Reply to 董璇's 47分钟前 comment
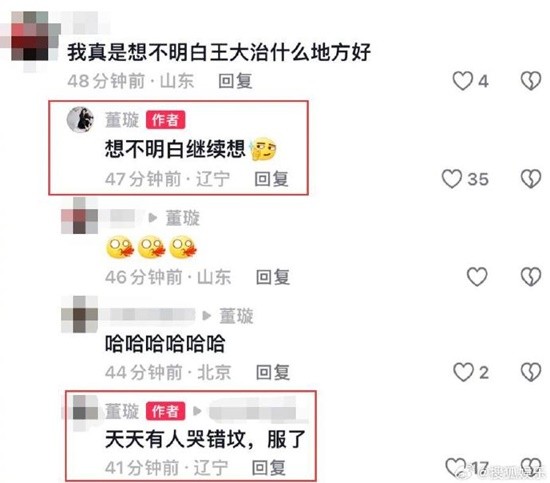 coord(271,179)
